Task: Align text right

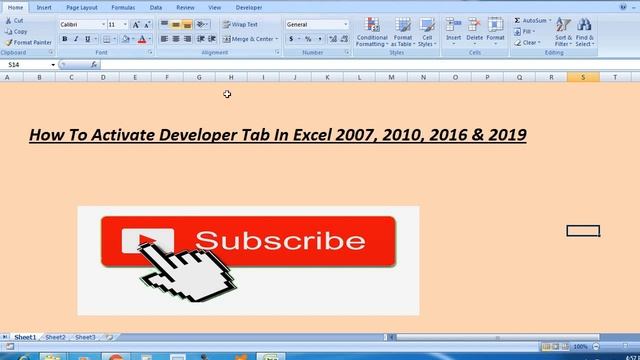Action: (x=187, y=39)
